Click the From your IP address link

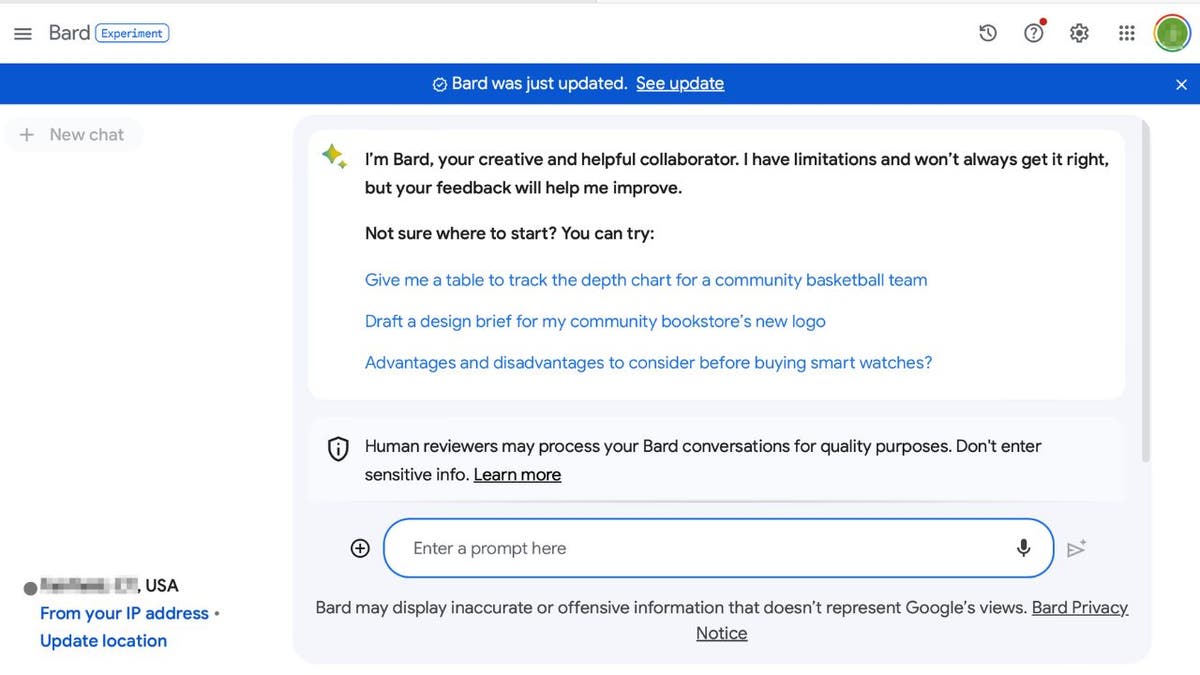pos(124,613)
